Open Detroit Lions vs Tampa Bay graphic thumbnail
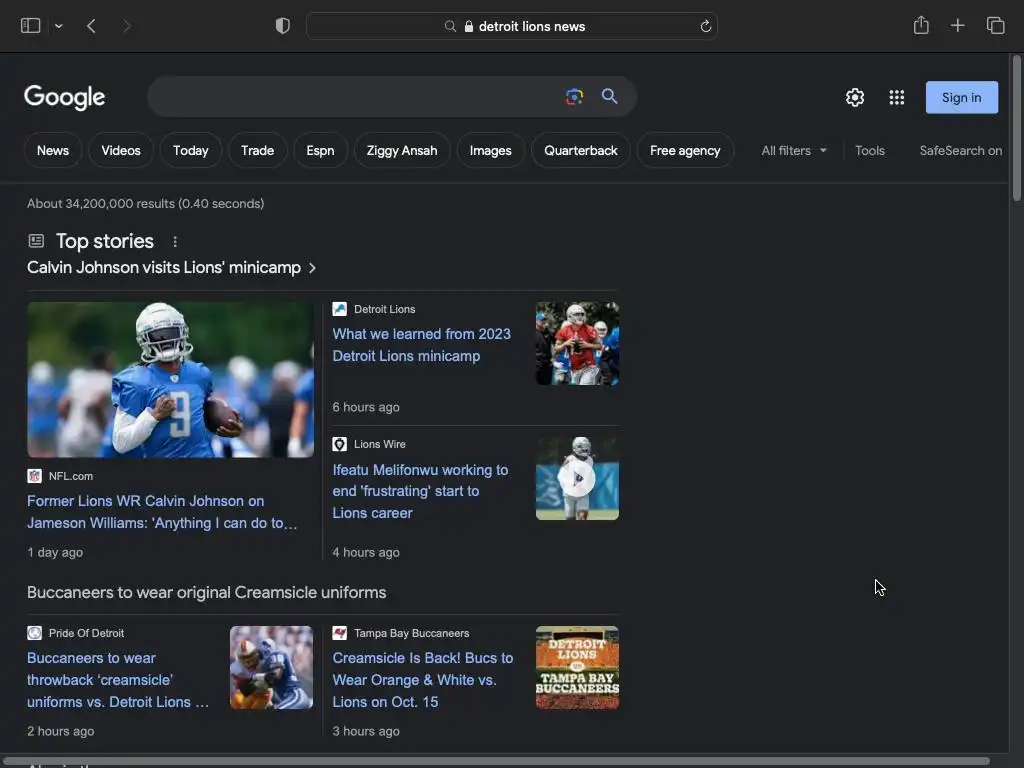This screenshot has width=1024, height=768. 577,667
